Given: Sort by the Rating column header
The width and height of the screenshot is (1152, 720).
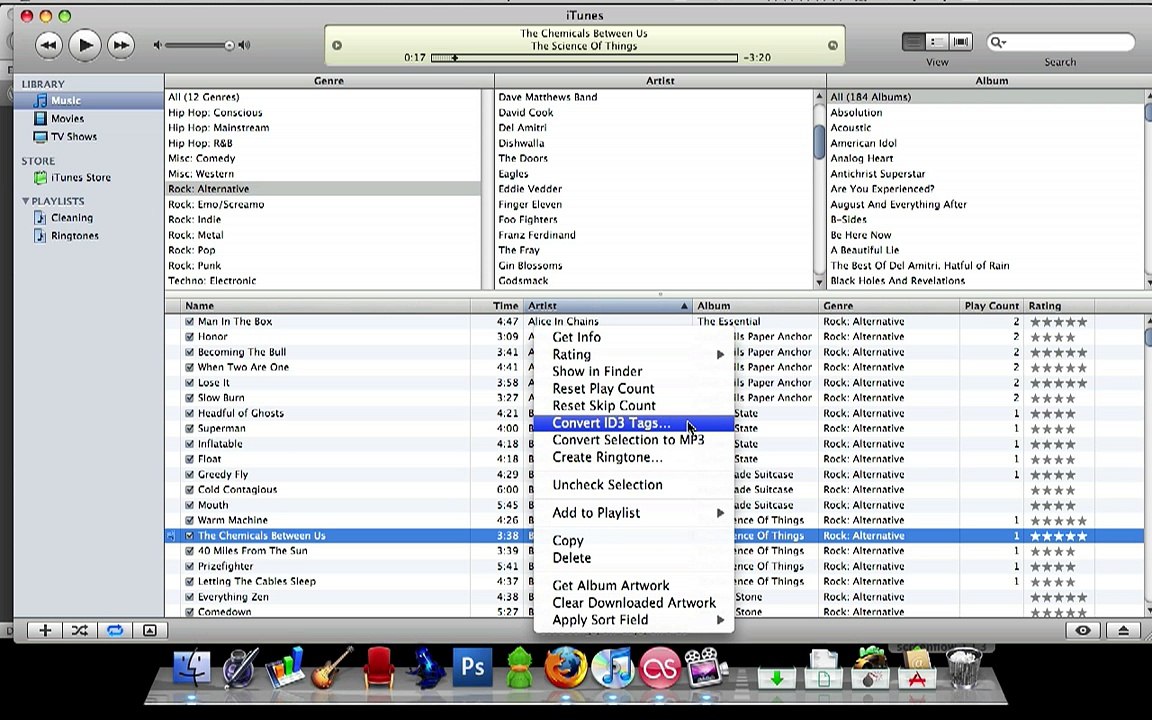Looking at the screenshot, I should point(1059,306).
